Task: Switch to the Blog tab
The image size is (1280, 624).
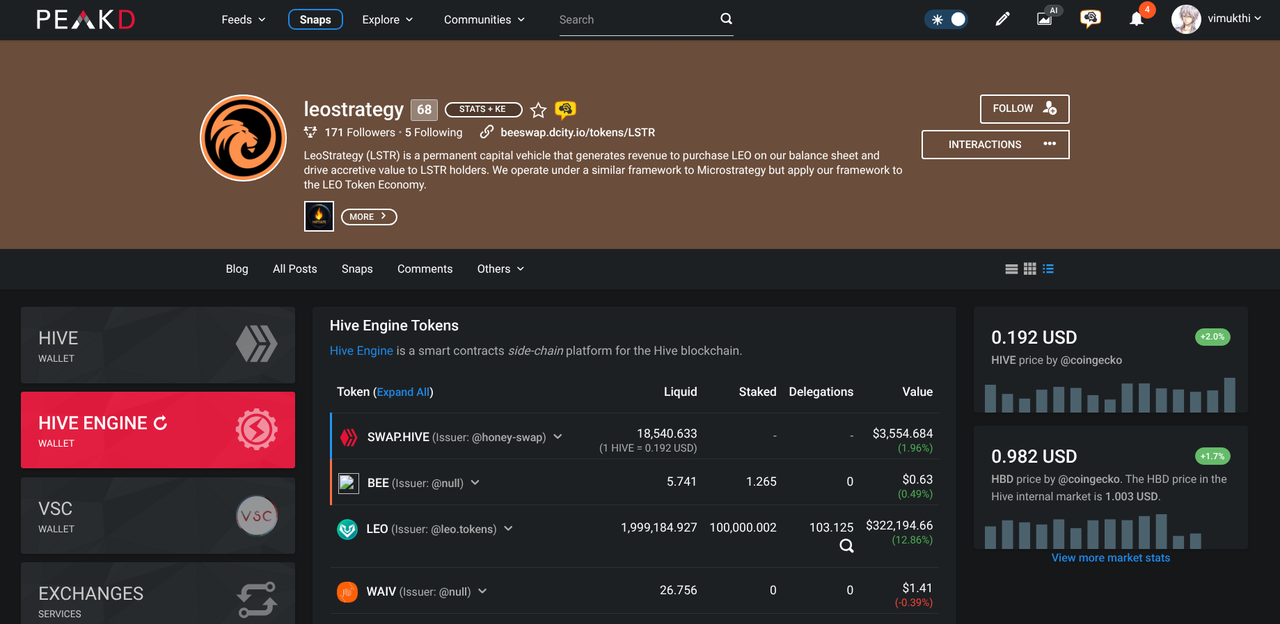Action: [x=237, y=269]
